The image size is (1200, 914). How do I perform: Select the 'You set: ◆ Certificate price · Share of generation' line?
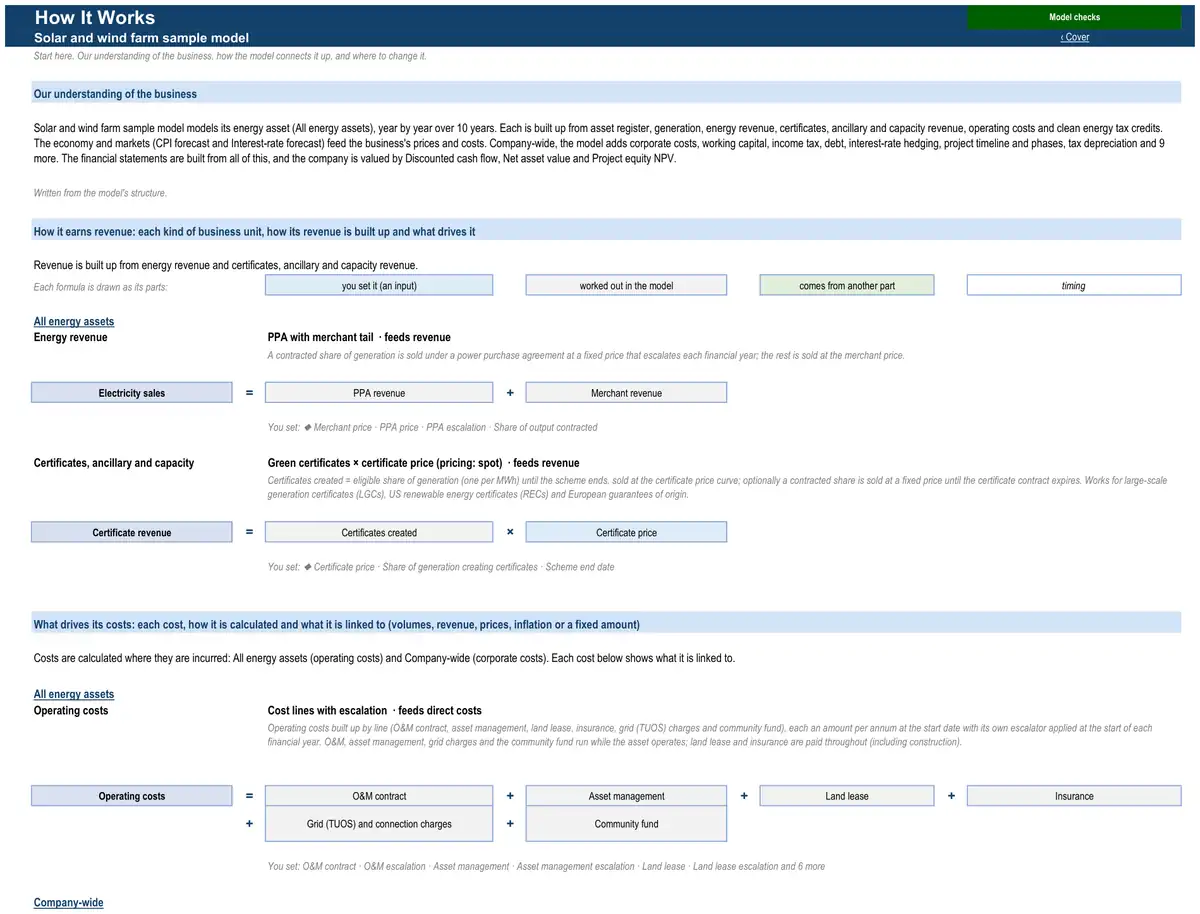[x=441, y=567]
